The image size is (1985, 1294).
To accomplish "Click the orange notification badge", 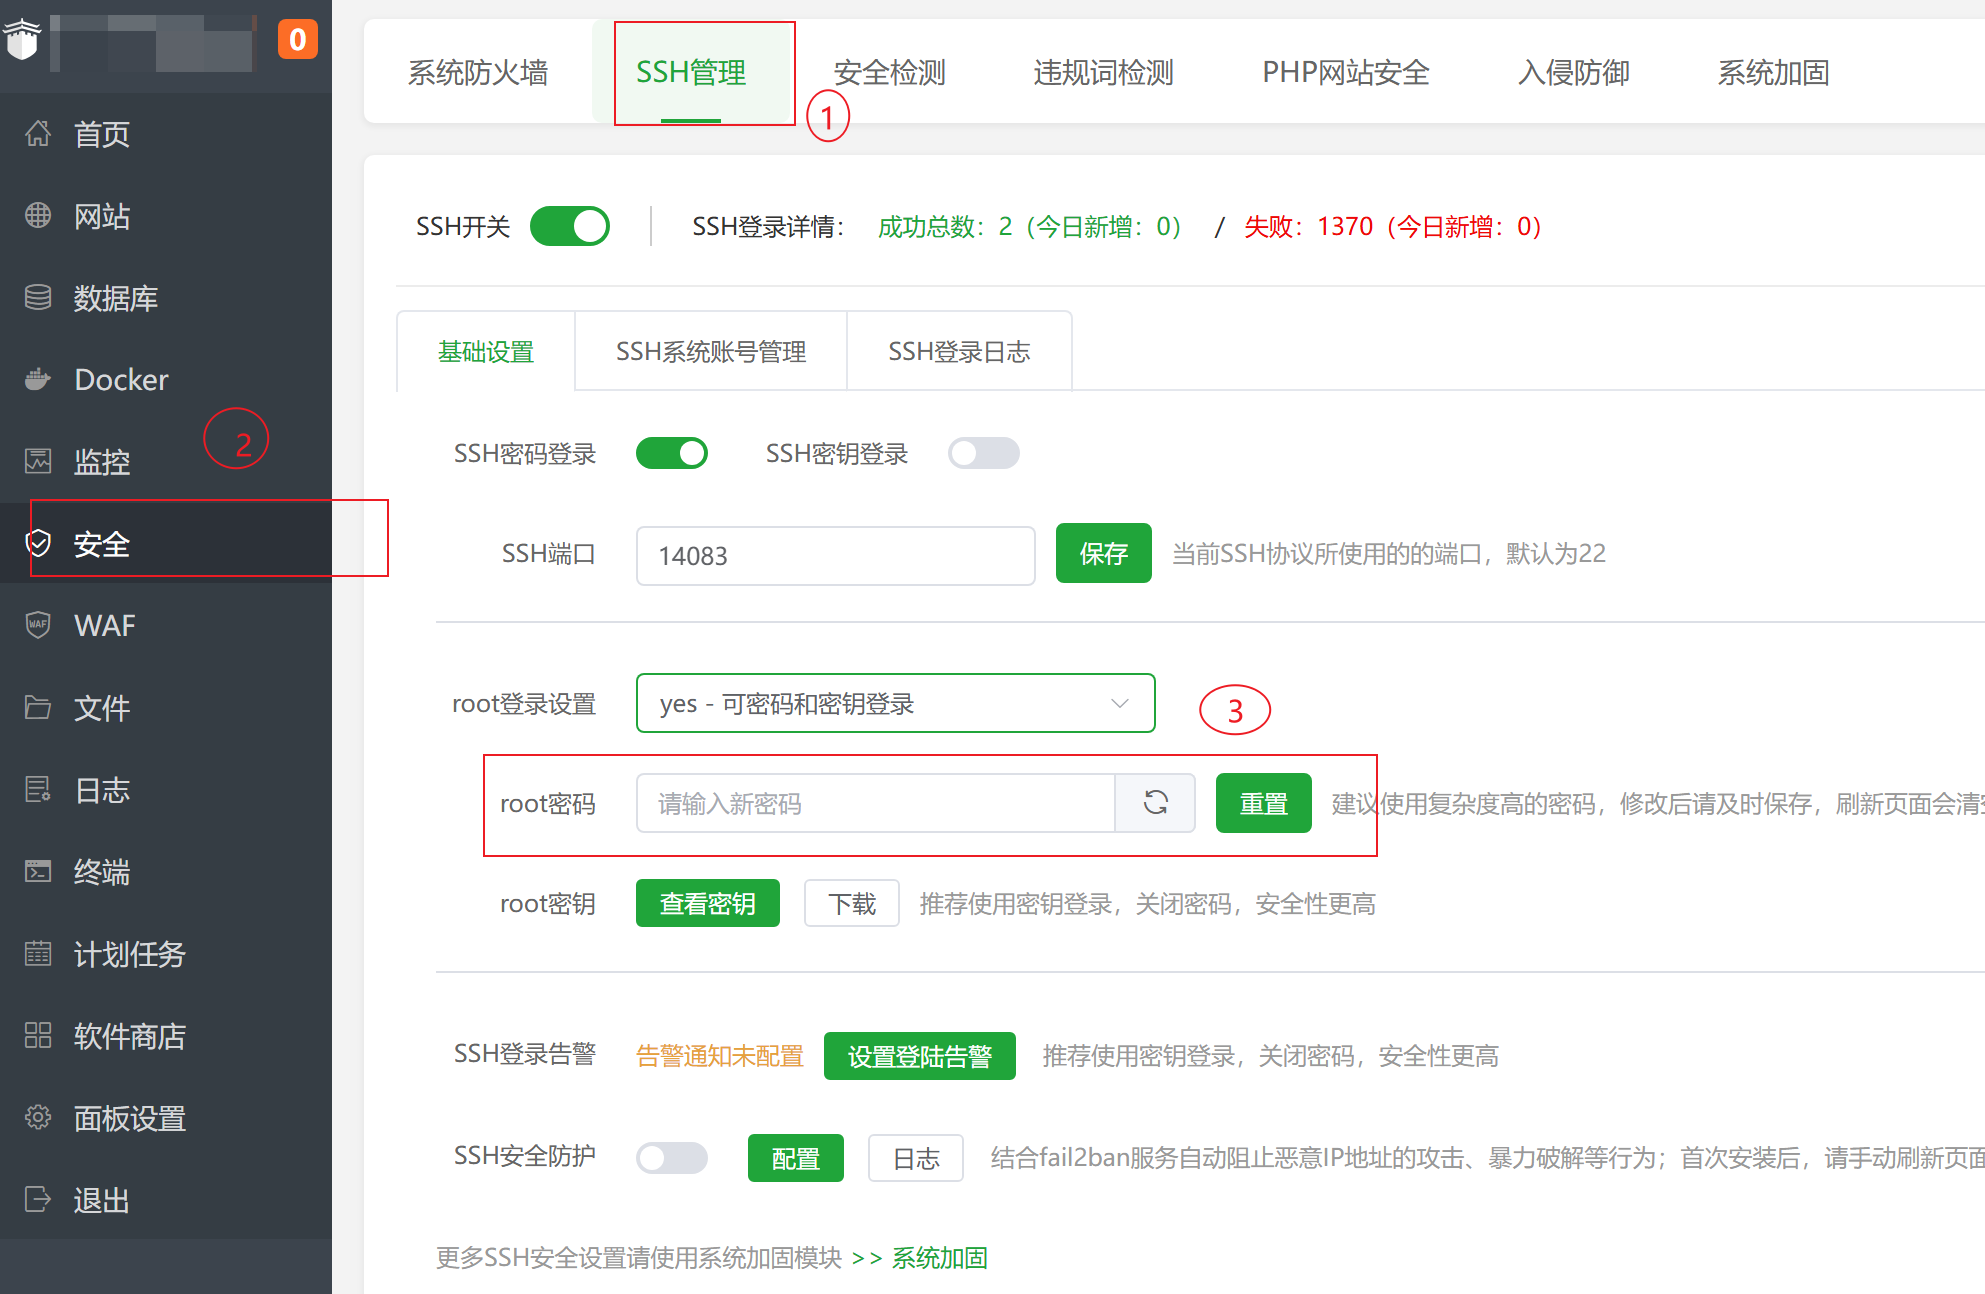I will pos(297,40).
